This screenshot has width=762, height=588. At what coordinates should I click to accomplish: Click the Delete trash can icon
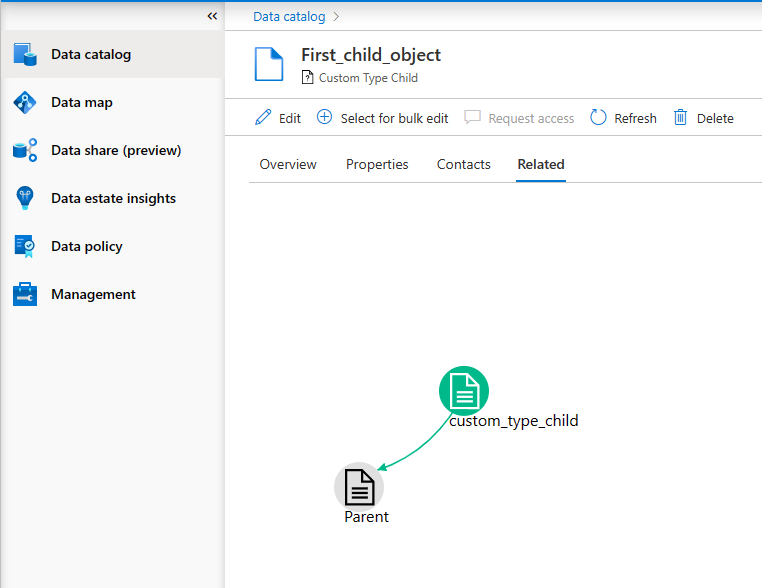[681, 118]
